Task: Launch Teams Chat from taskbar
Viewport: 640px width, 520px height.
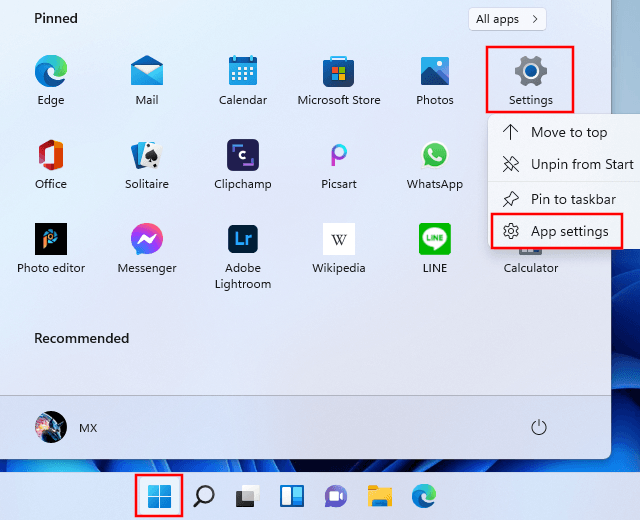Action: click(336, 496)
